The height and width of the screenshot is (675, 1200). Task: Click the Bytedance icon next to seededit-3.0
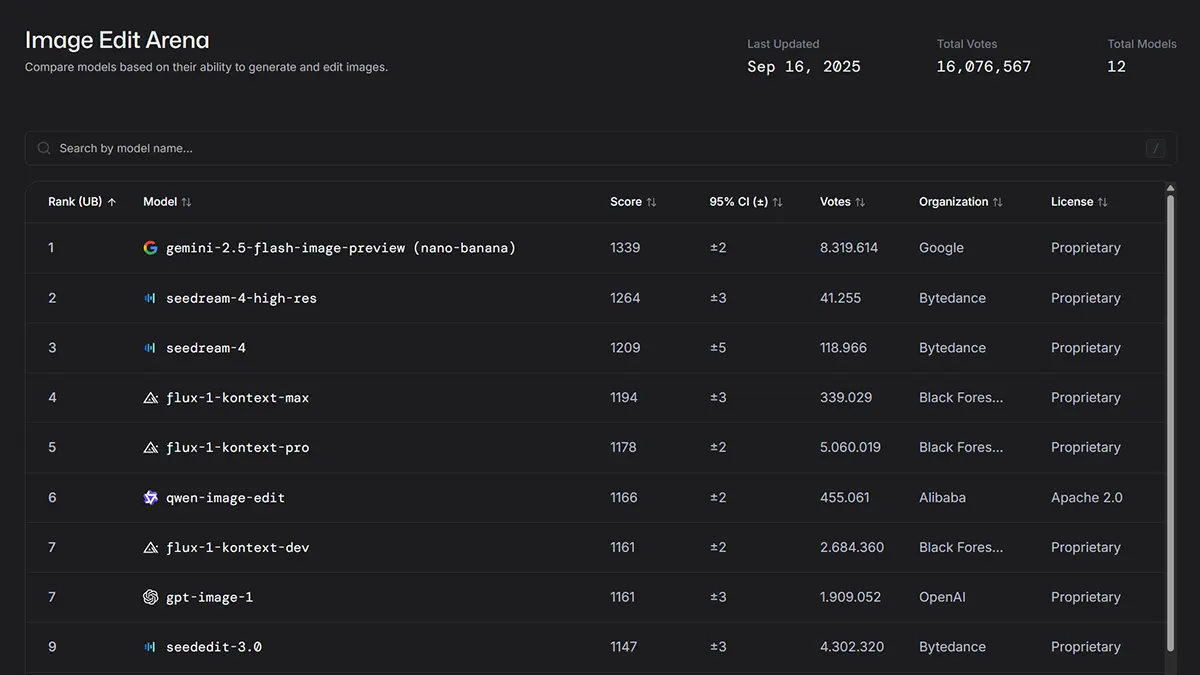click(150, 647)
